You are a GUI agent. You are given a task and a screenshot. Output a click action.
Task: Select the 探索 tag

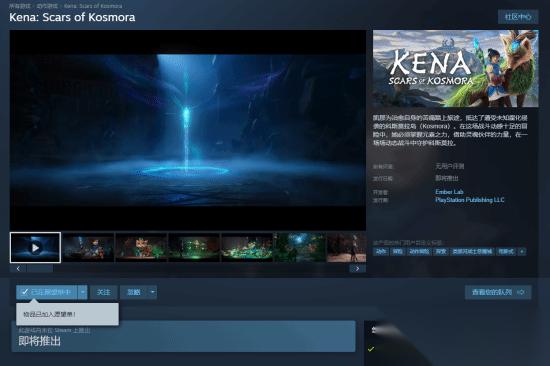click(x=441, y=251)
